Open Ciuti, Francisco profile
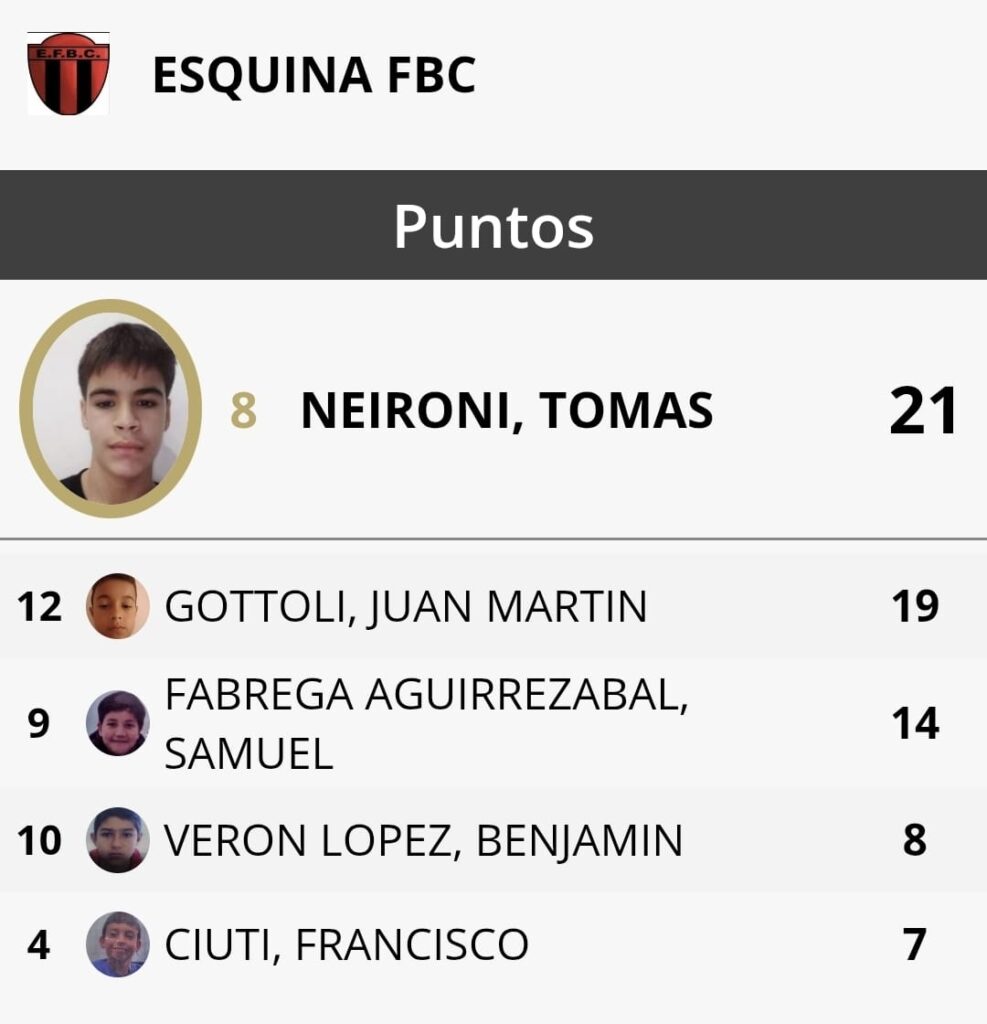 pos(346,945)
